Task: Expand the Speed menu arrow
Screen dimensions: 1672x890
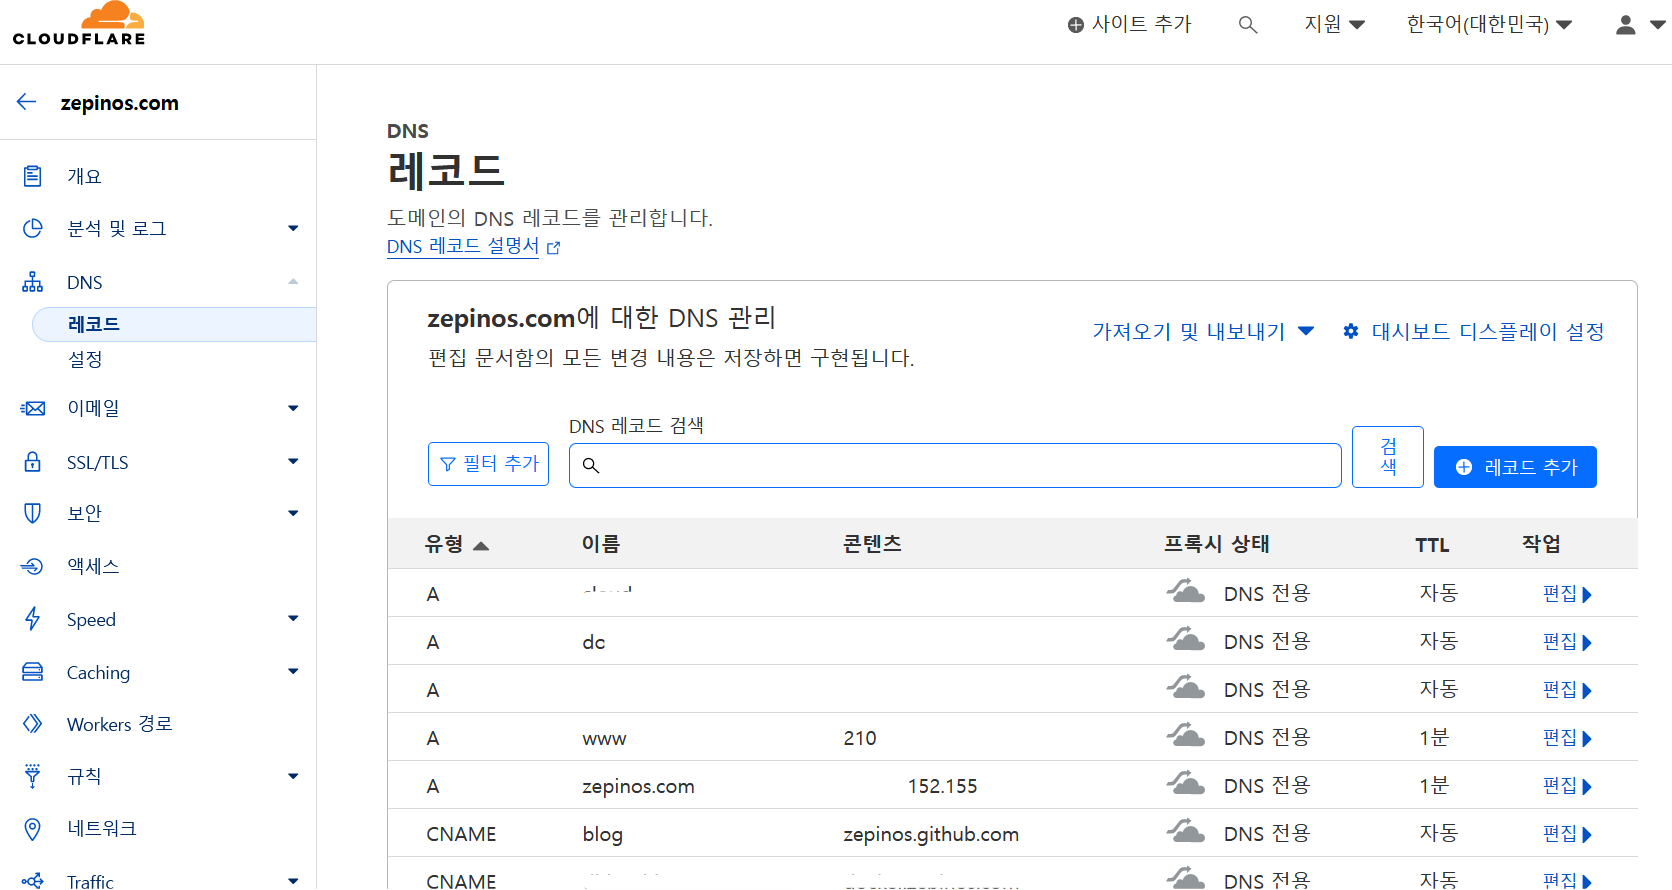Action: 293,618
